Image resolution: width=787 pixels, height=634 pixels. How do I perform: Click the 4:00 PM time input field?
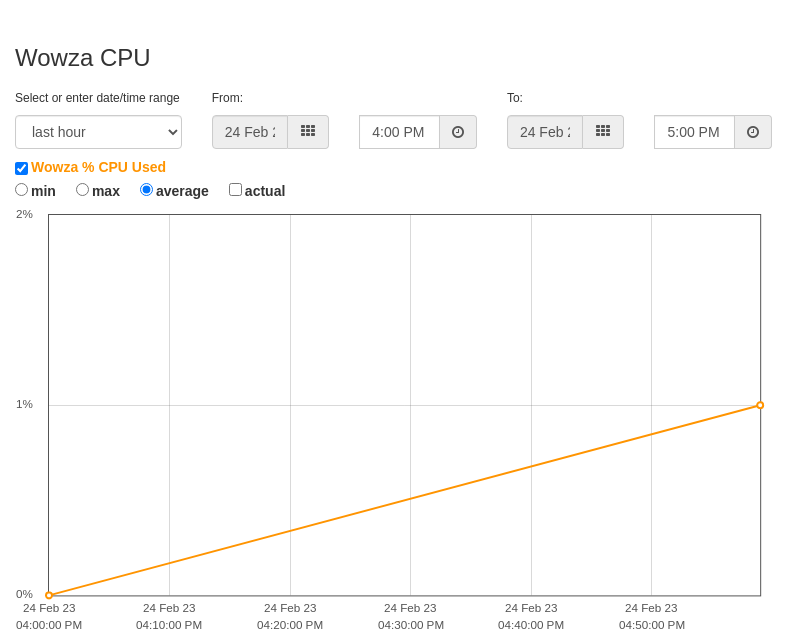pyautogui.click(x=400, y=132)
